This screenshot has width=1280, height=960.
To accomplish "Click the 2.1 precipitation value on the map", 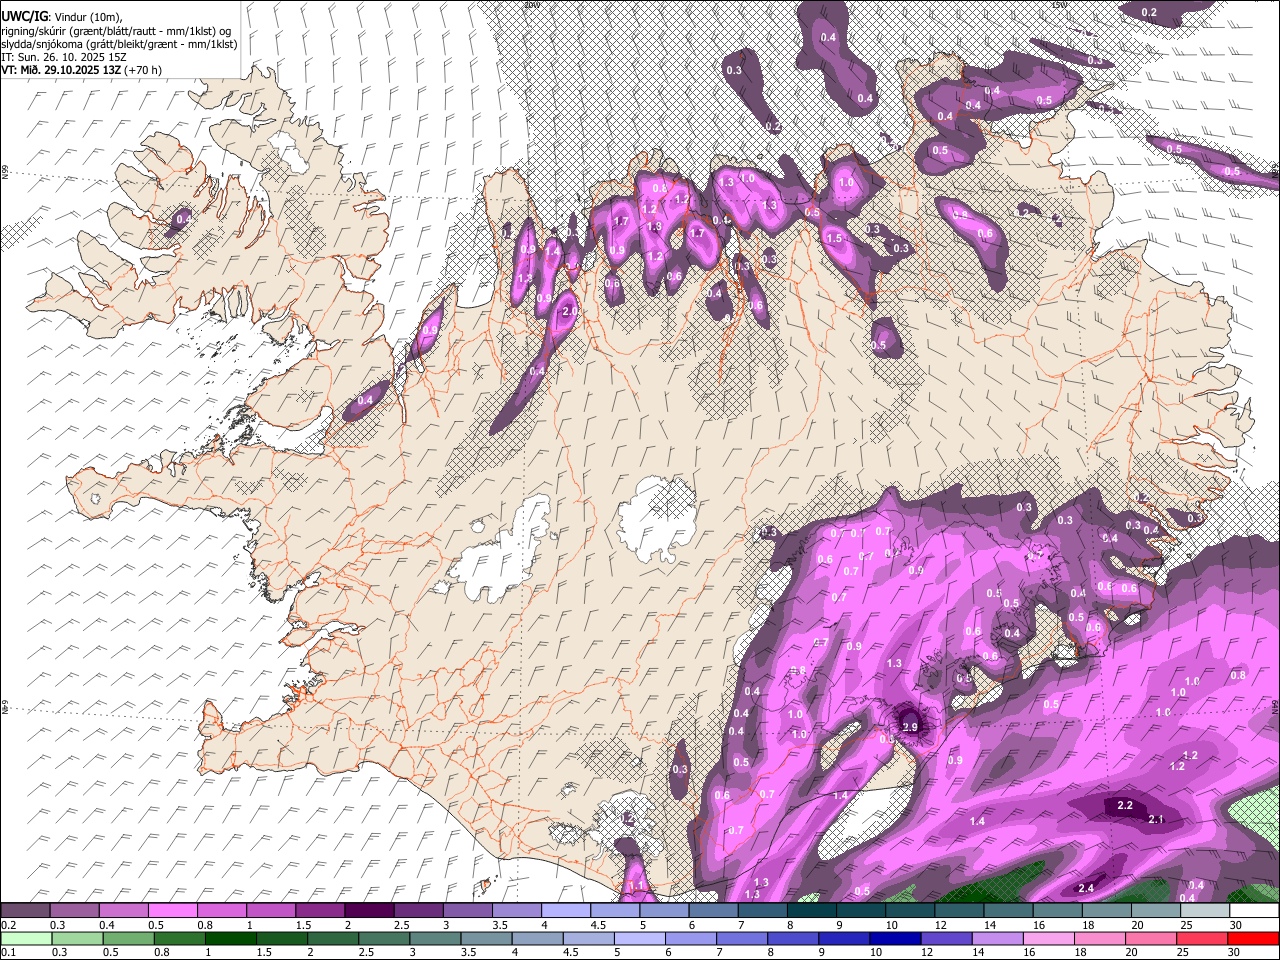I will point(1156,819).
